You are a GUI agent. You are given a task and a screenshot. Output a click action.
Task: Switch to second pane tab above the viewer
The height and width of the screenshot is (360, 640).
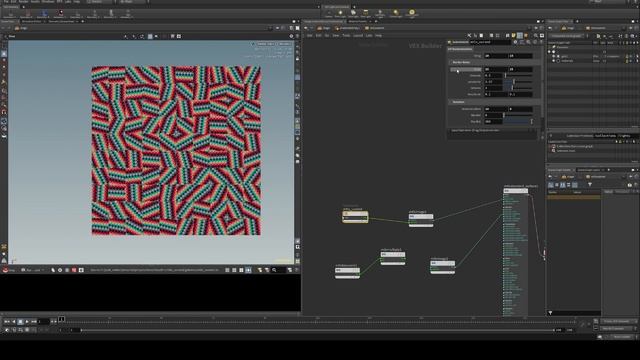(x=32, y=21)
